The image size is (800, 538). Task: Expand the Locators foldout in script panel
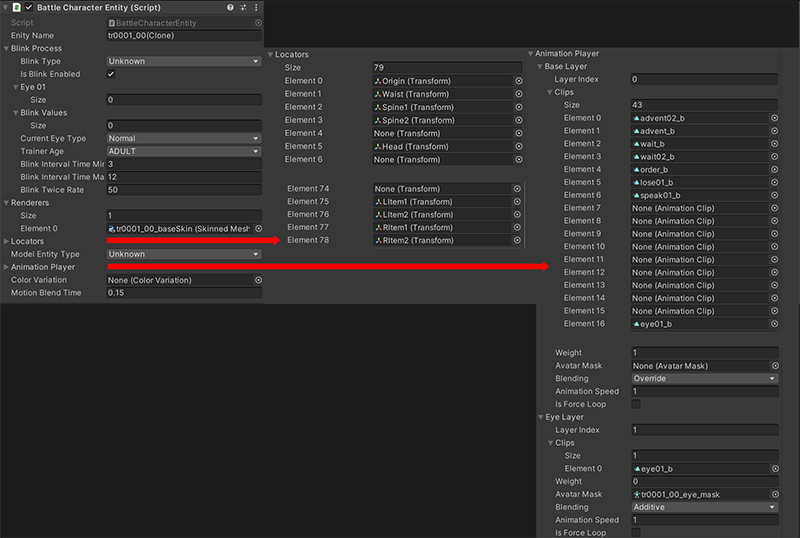[6, 241]
